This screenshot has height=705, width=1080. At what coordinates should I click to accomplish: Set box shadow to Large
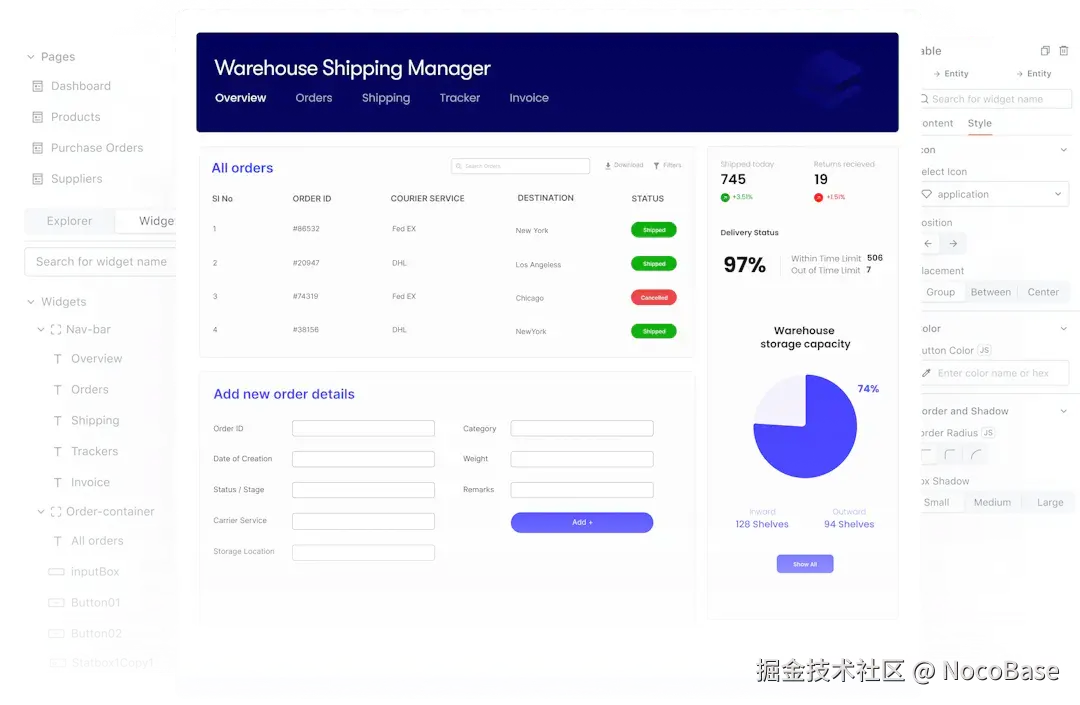tap(1050, 503)
